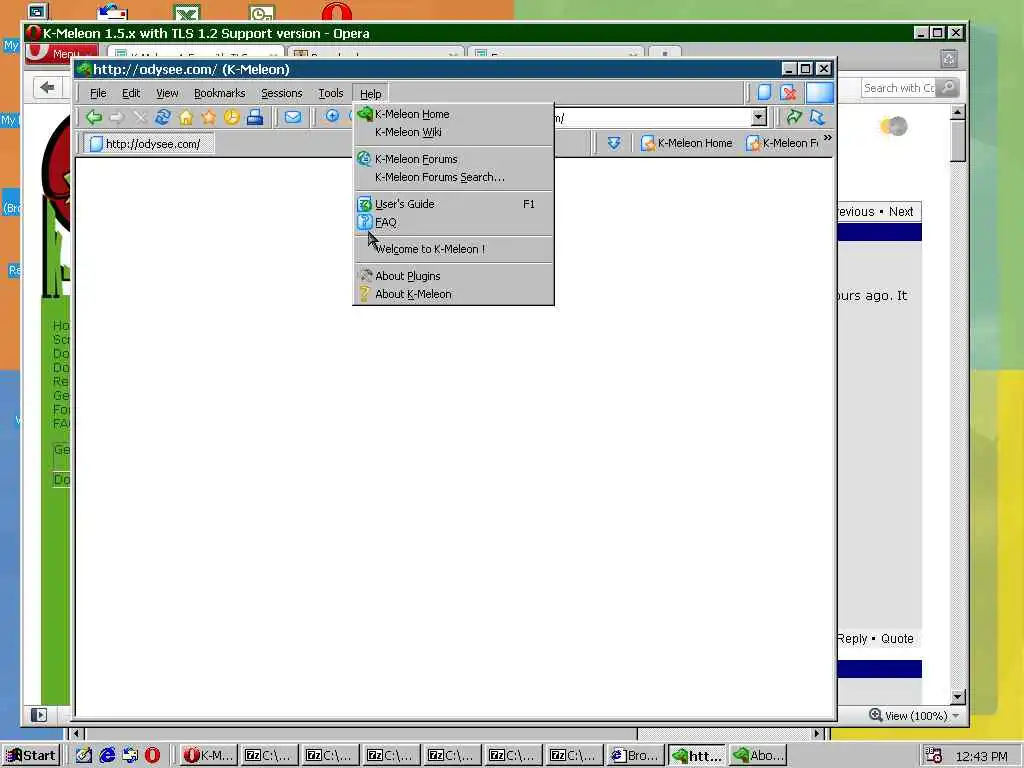Click the blue throbber square in K-Meleon
Screen dimensions: 1024x768
point(820,93)
